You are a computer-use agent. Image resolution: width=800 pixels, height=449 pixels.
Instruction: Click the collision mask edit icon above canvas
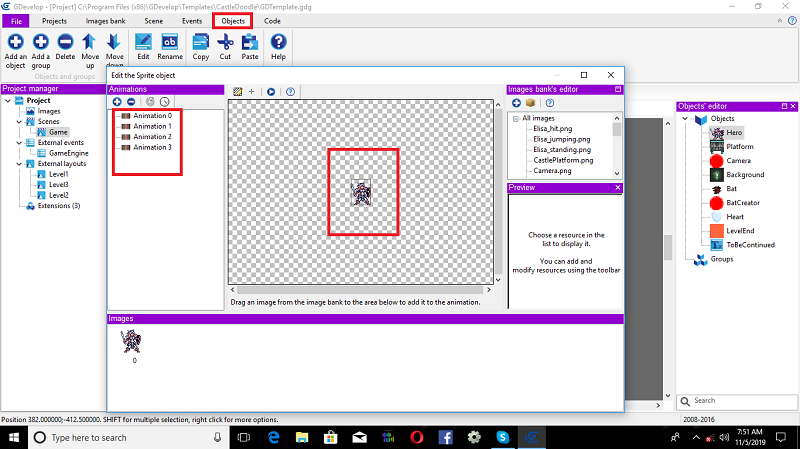(237, 92)
